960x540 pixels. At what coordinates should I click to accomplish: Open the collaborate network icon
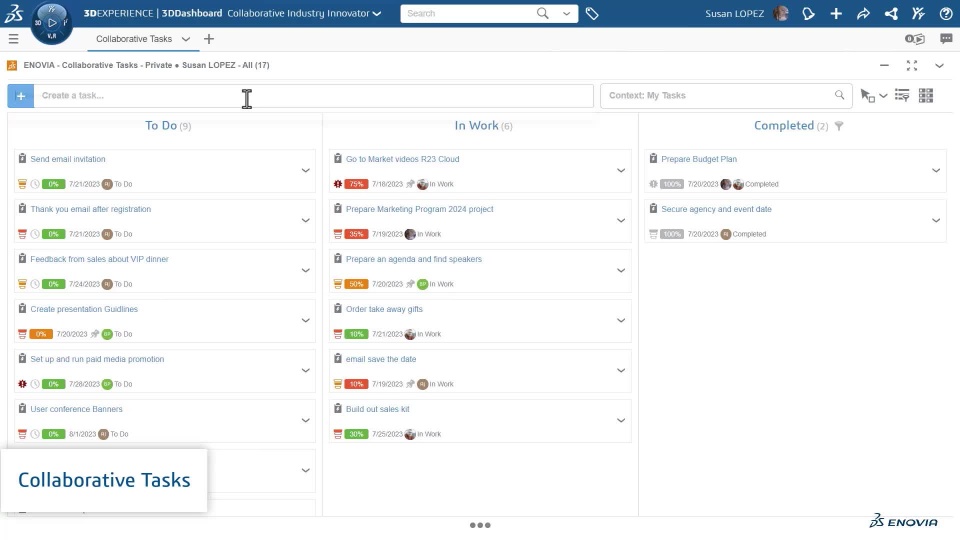point(891,13)
